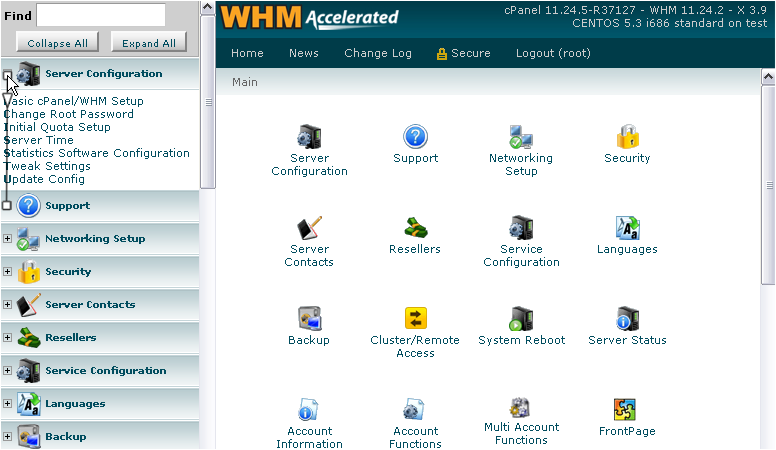Open the FrontPage puzzle icon
776x450 pixels.
[625, 410]
